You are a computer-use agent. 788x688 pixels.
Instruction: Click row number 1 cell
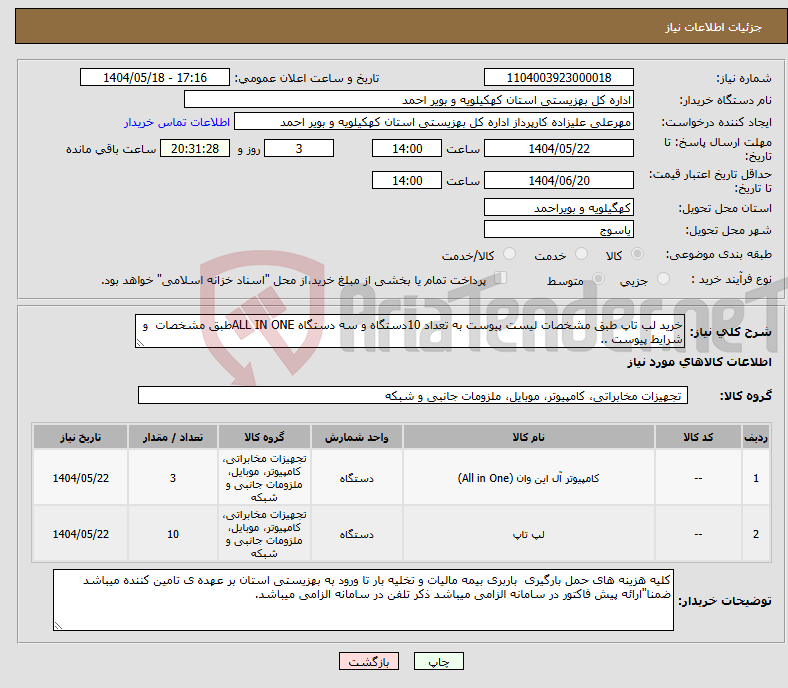tap(756, 478)
